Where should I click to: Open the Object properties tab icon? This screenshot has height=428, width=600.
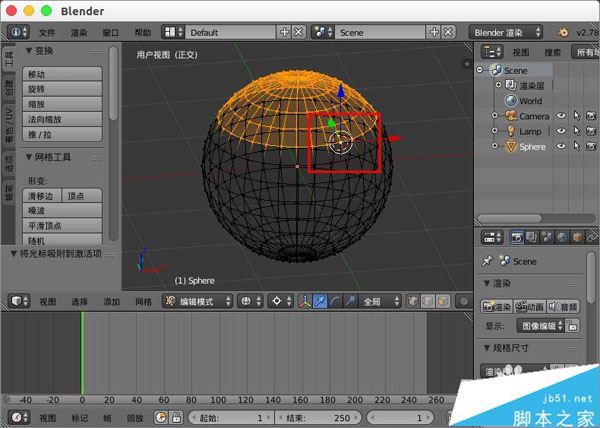coord(577,238)
